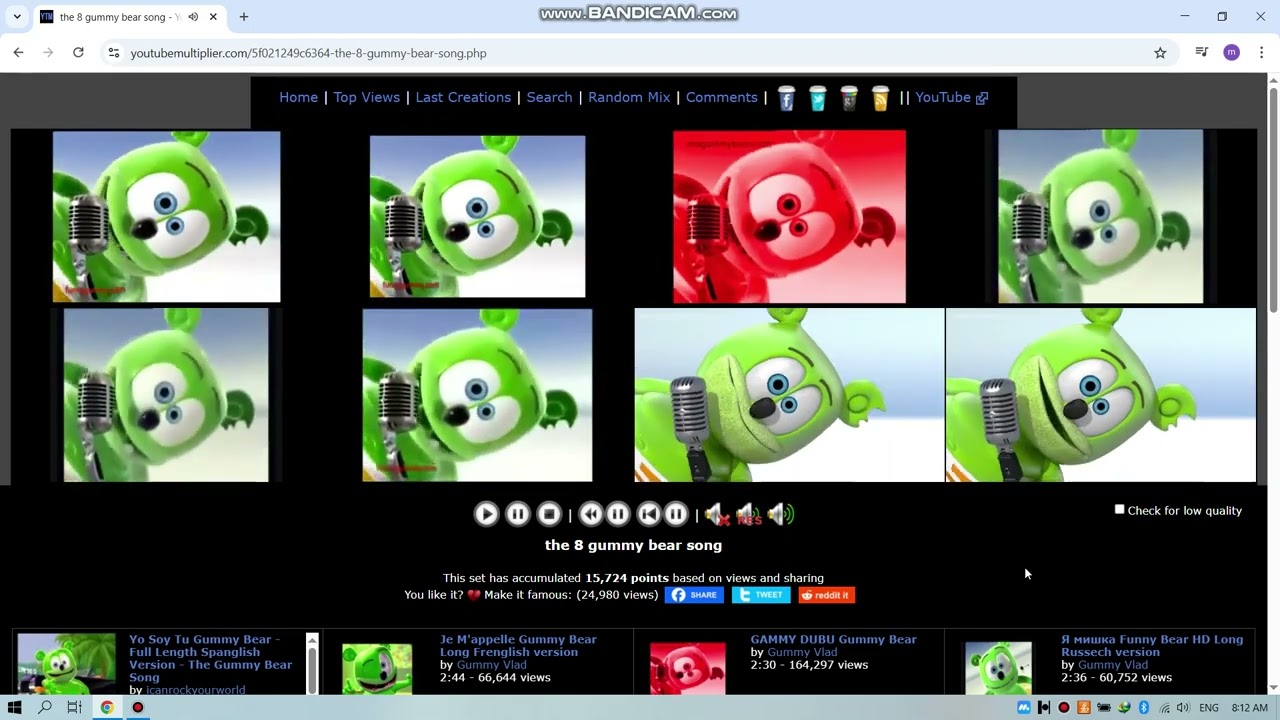Open the 8:12 AM clock
1280x720 pixels.
1250,708
